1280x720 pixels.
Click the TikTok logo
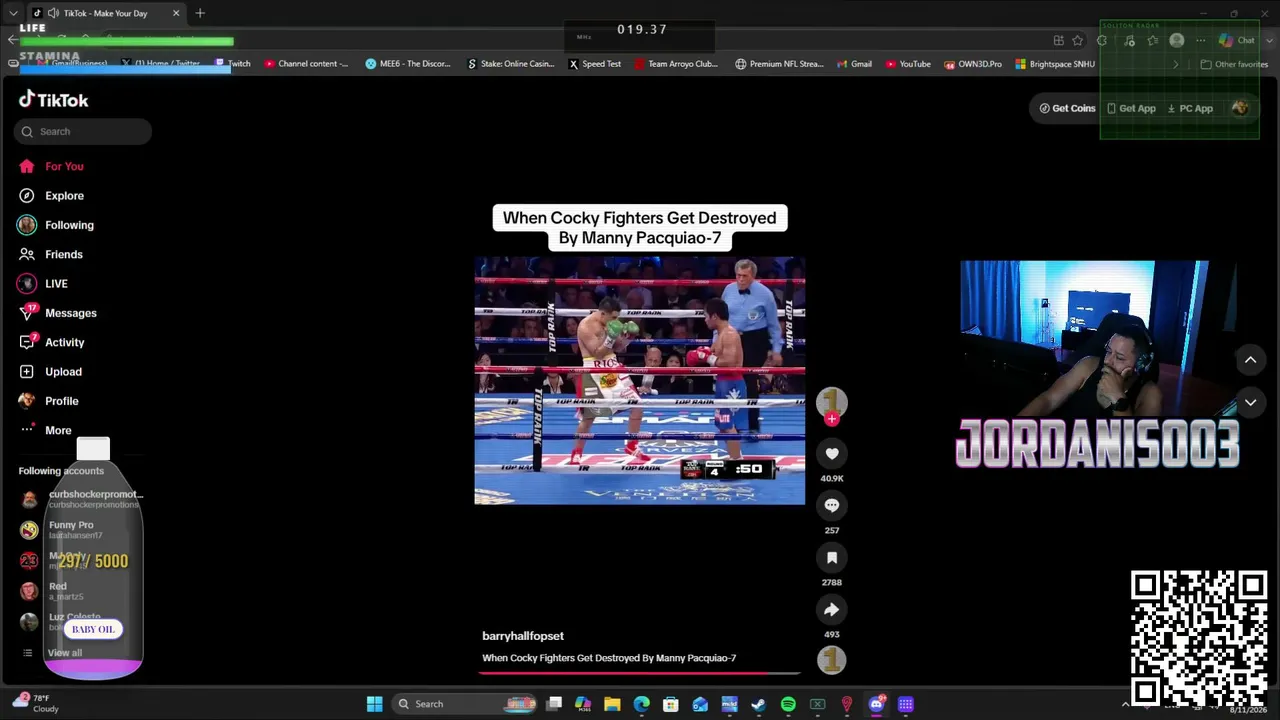pos(54,100)
